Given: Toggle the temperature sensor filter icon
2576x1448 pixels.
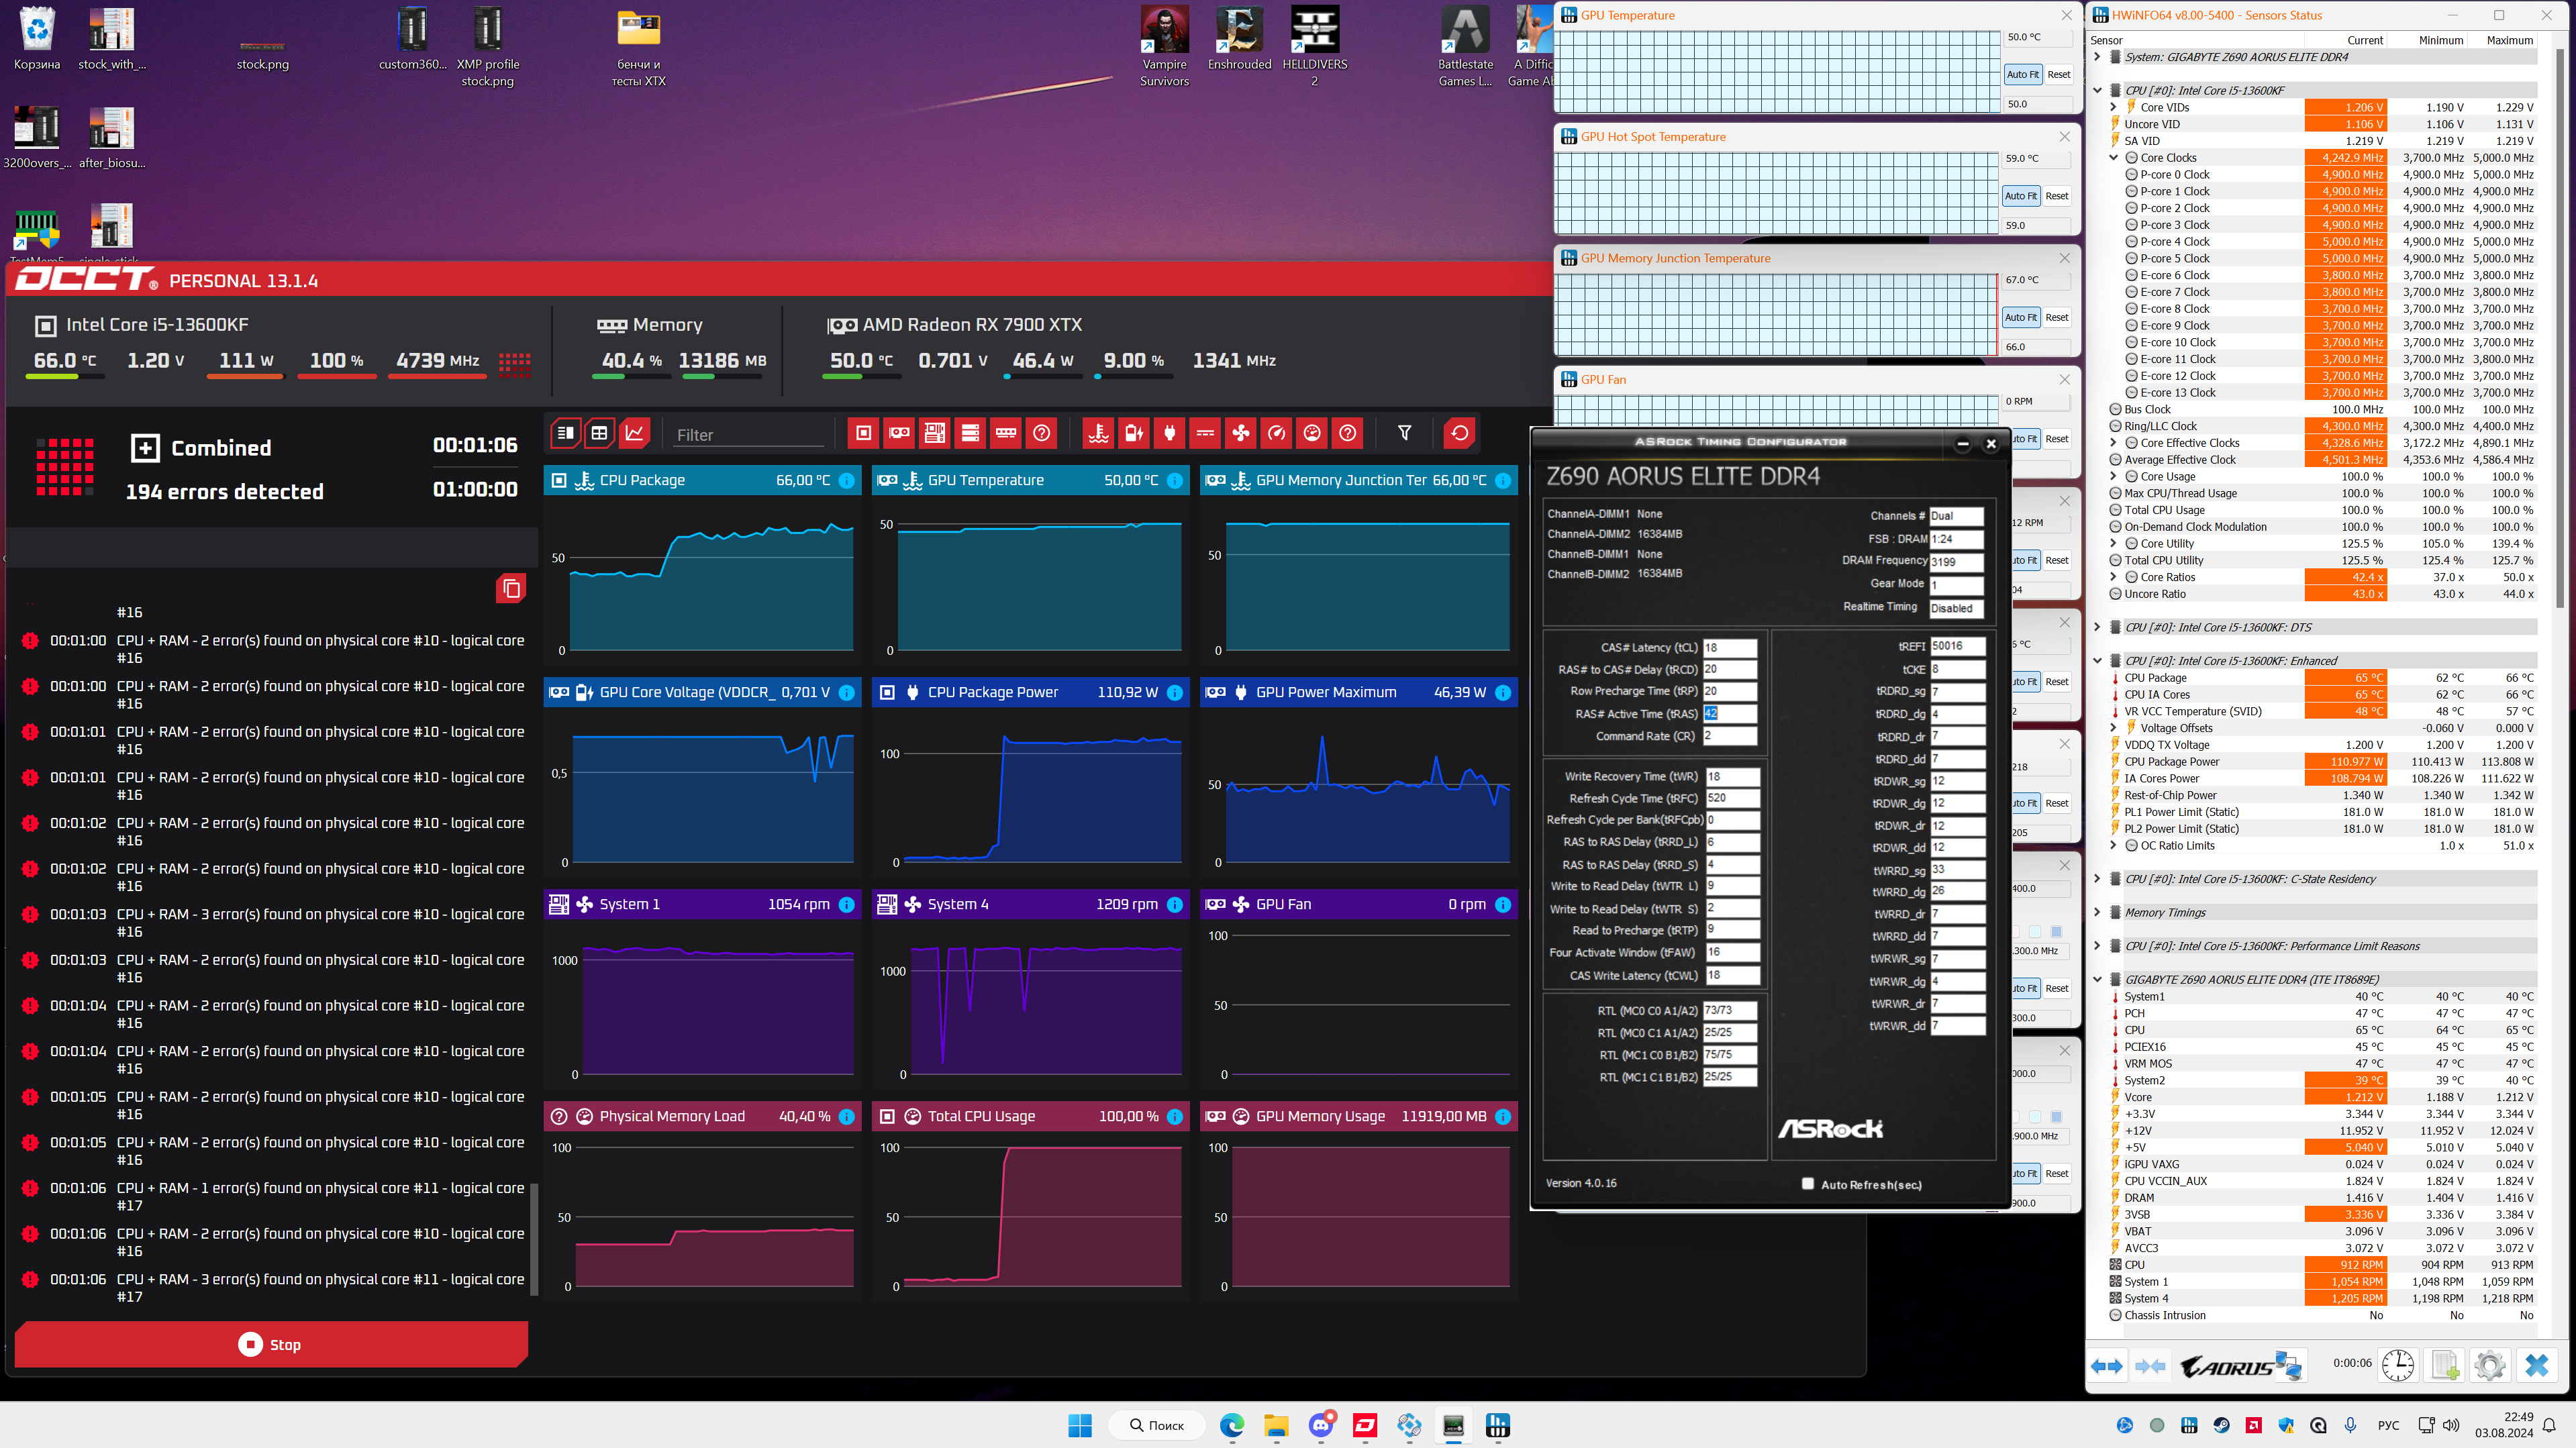Looking at the screenshot, I should click(1098, 433).
